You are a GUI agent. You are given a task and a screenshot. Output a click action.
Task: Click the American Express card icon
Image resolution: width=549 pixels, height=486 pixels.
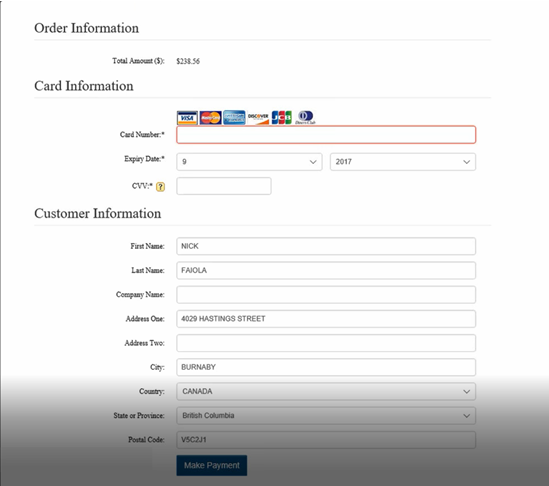[234, 118]
